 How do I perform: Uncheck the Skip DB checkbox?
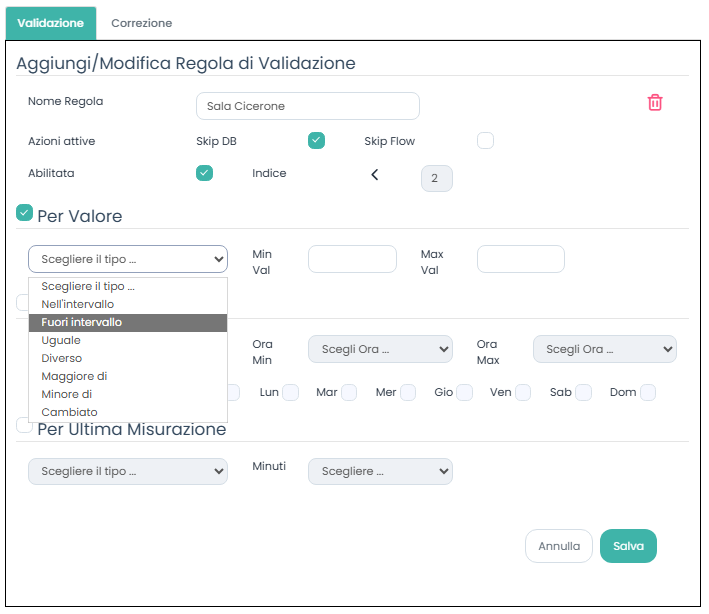point(316,141)
